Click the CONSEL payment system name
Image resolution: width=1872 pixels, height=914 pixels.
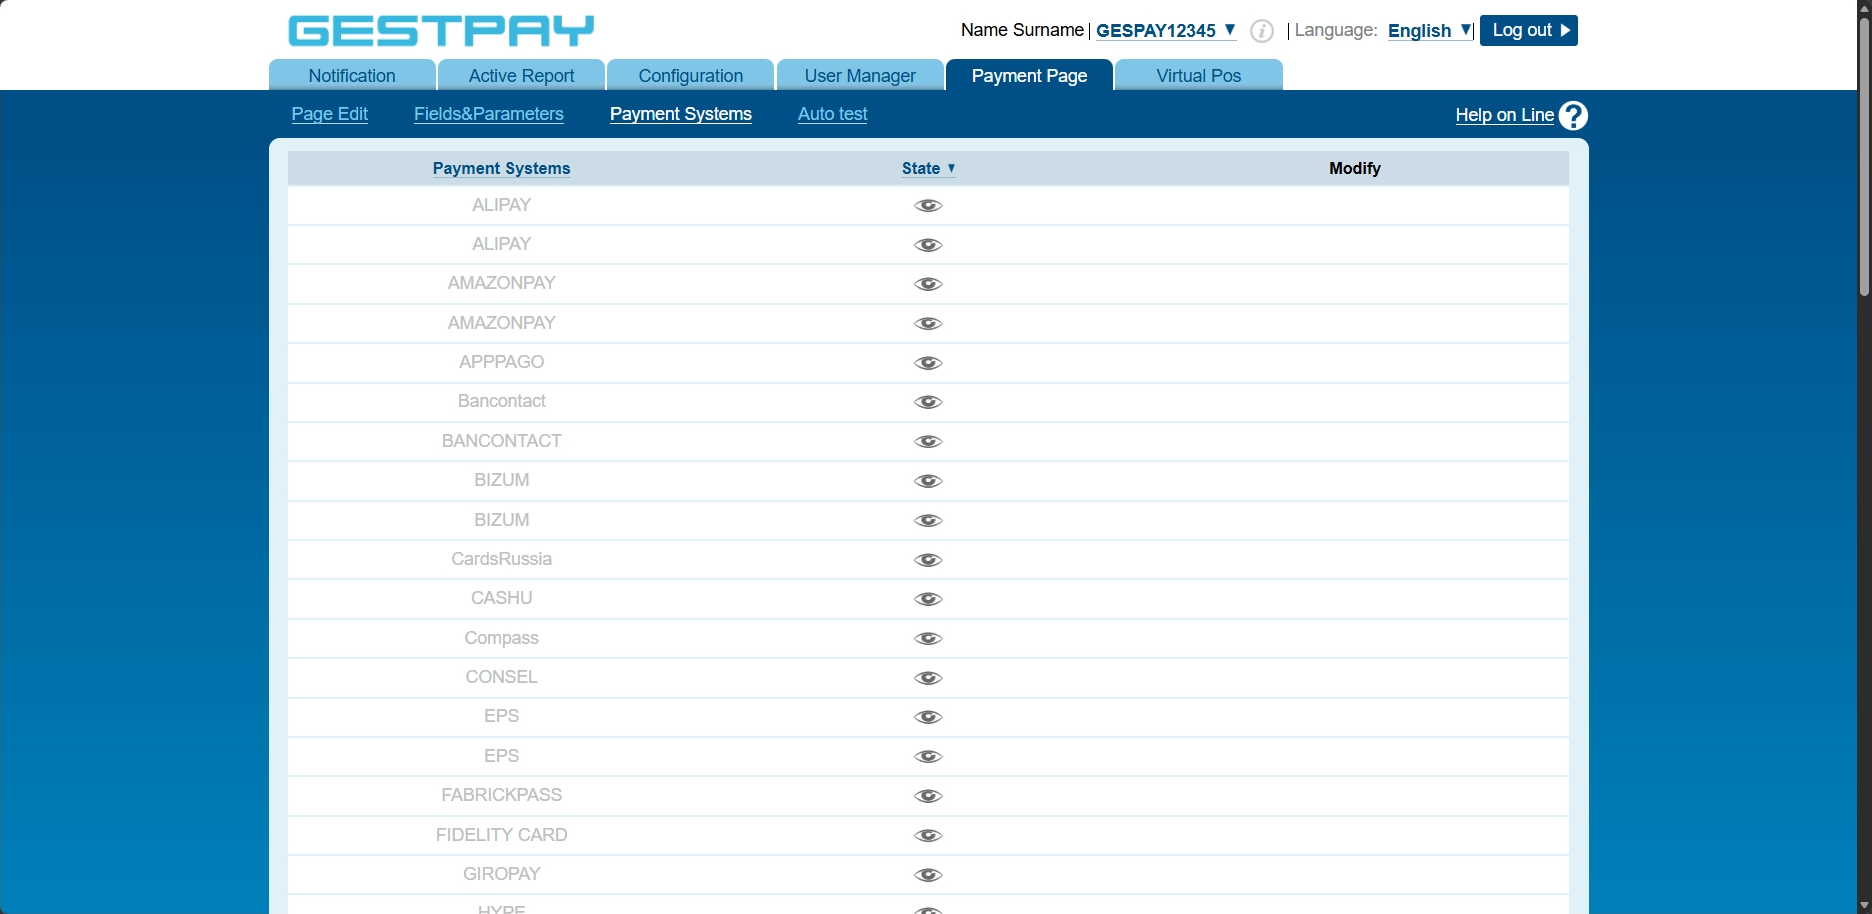(x=501, y=677)
